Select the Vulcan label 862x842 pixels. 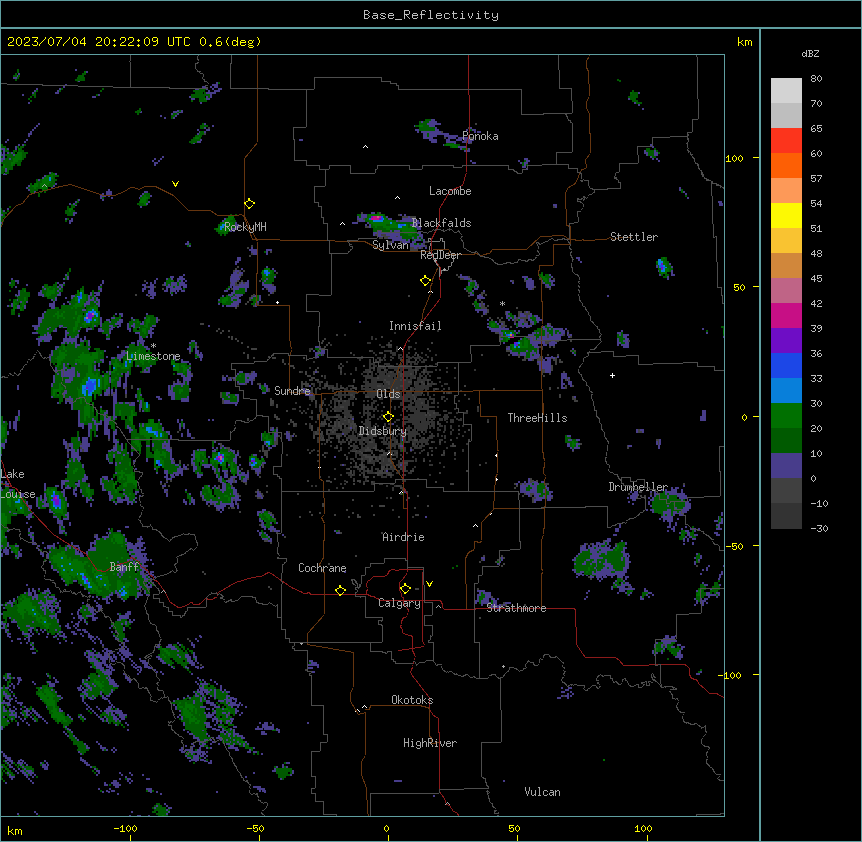pyautogui.click(x=543, y=792)
